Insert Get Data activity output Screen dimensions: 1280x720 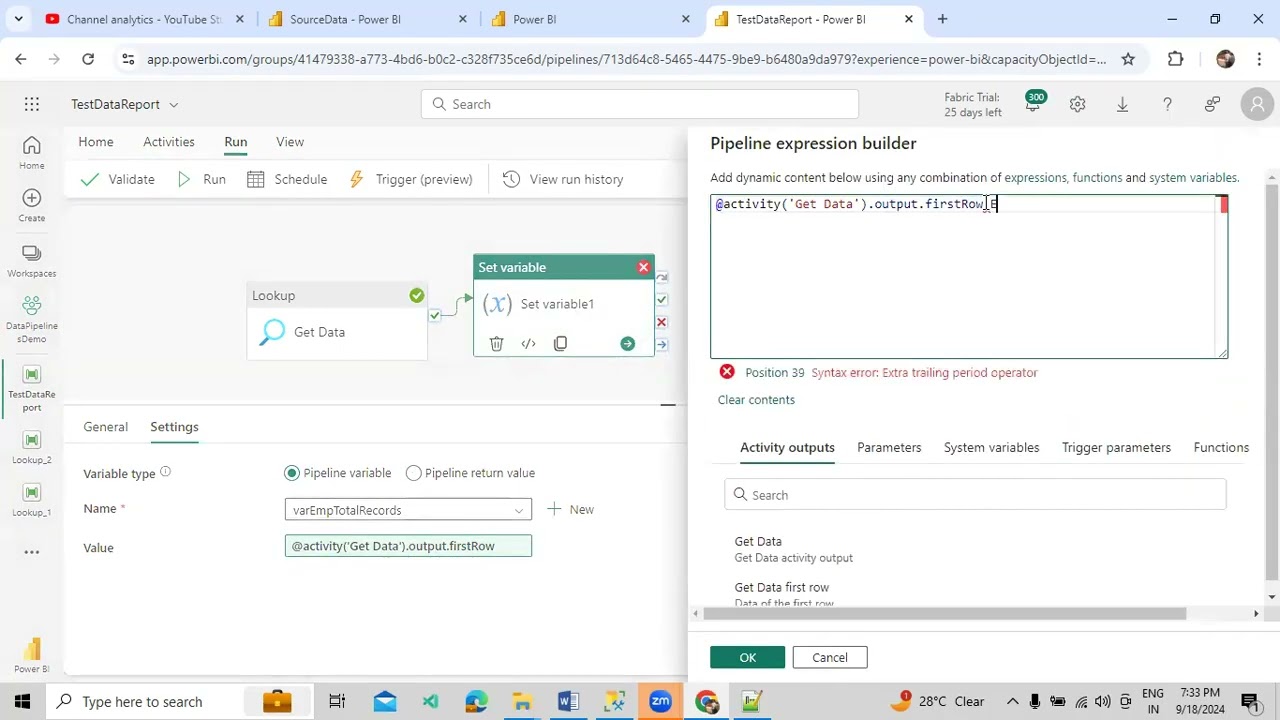pyautogui.click(x=793, y=549)
